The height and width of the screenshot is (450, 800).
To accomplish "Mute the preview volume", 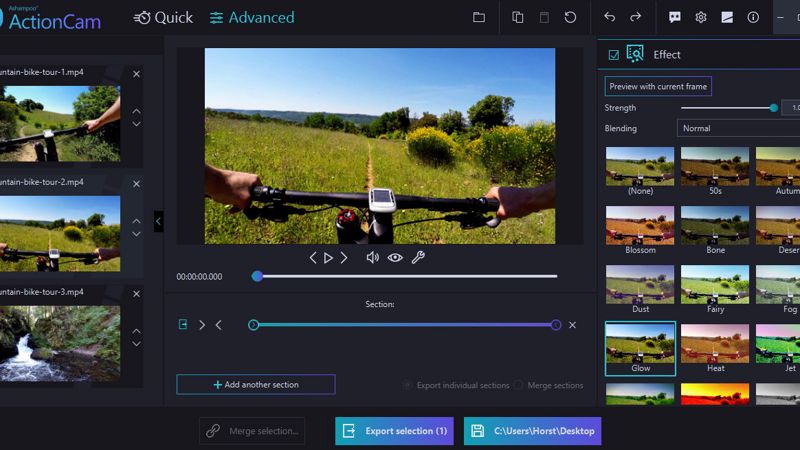I will tap(372, 258).
